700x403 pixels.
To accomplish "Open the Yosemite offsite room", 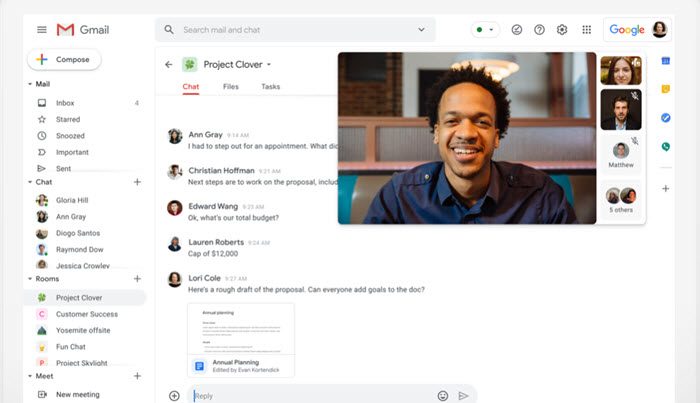I will tap(85, 330).
